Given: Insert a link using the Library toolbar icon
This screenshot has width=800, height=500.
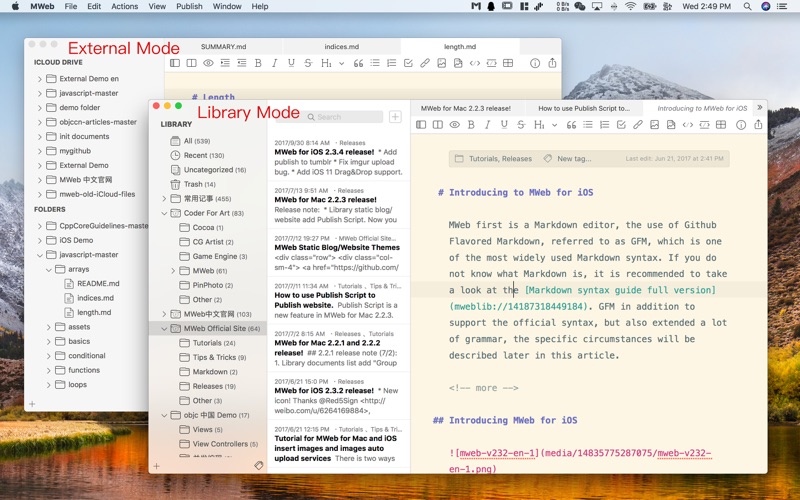Looking at the screenshot, I should pos(637,125).
